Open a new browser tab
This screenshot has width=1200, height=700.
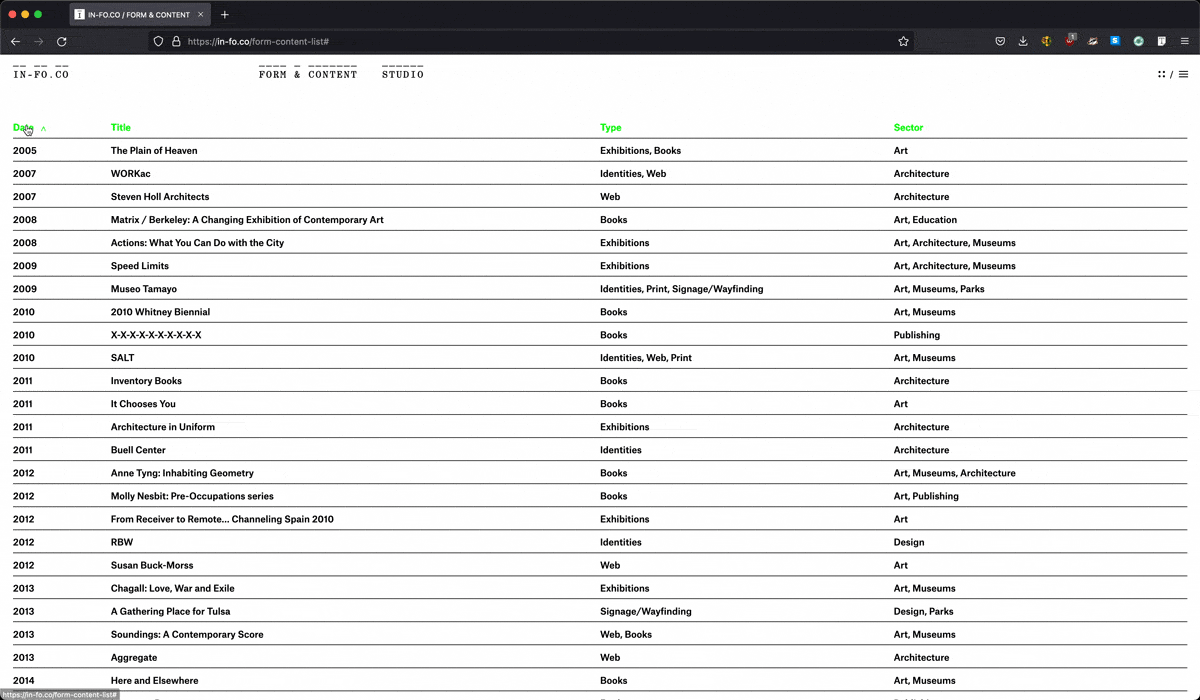click(x=224, y=15)
